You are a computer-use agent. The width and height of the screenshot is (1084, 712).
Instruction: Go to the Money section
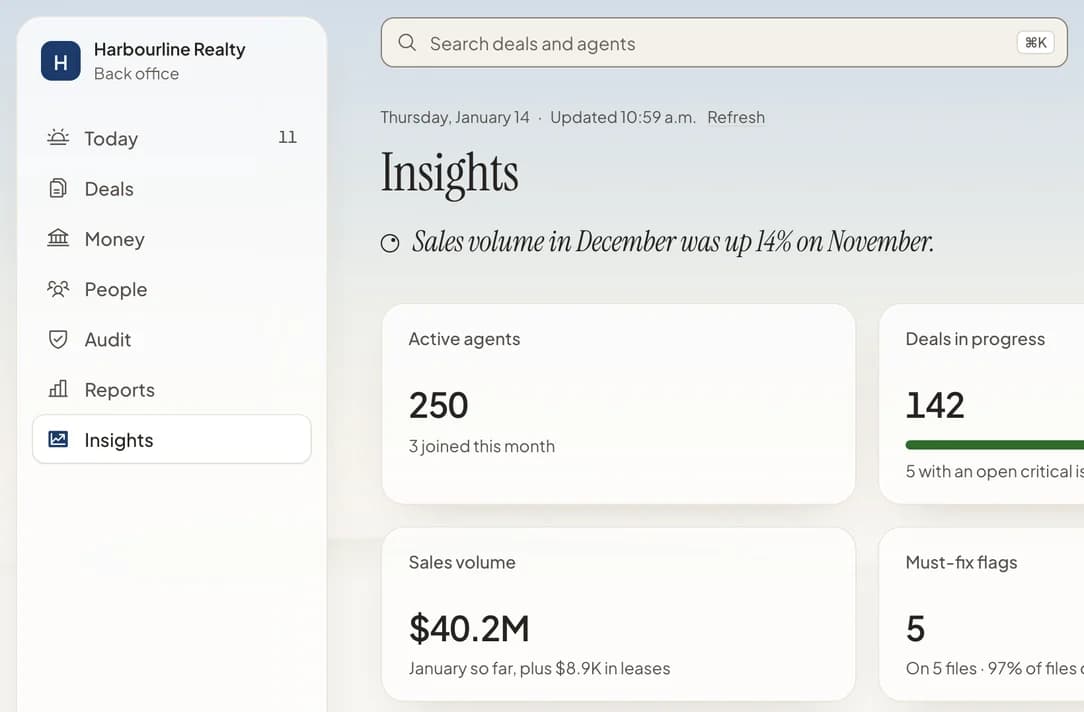click(172, 239)
